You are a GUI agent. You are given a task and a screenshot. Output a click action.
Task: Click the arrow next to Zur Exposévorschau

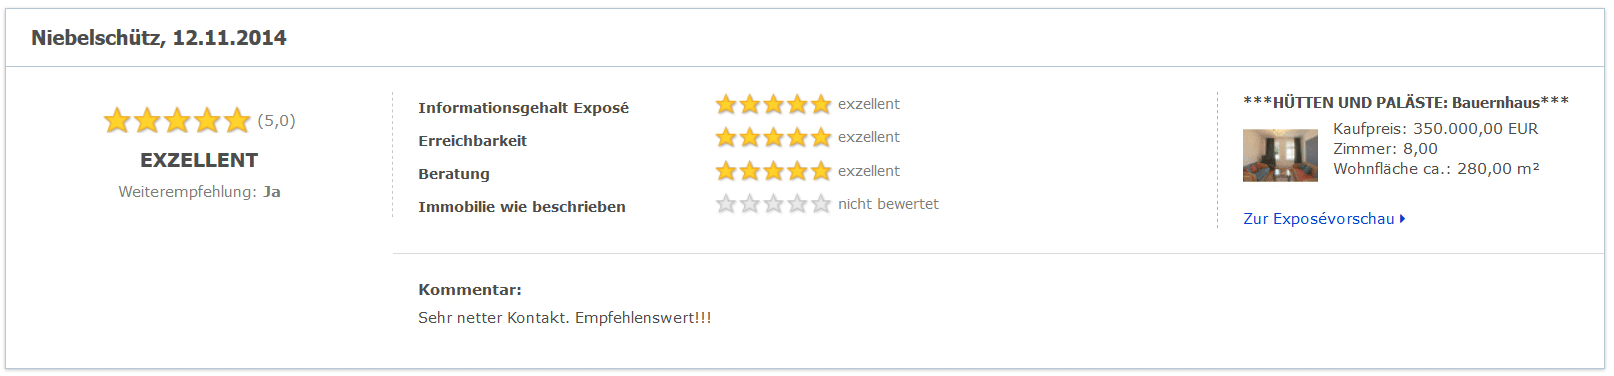coord(1403,219)
